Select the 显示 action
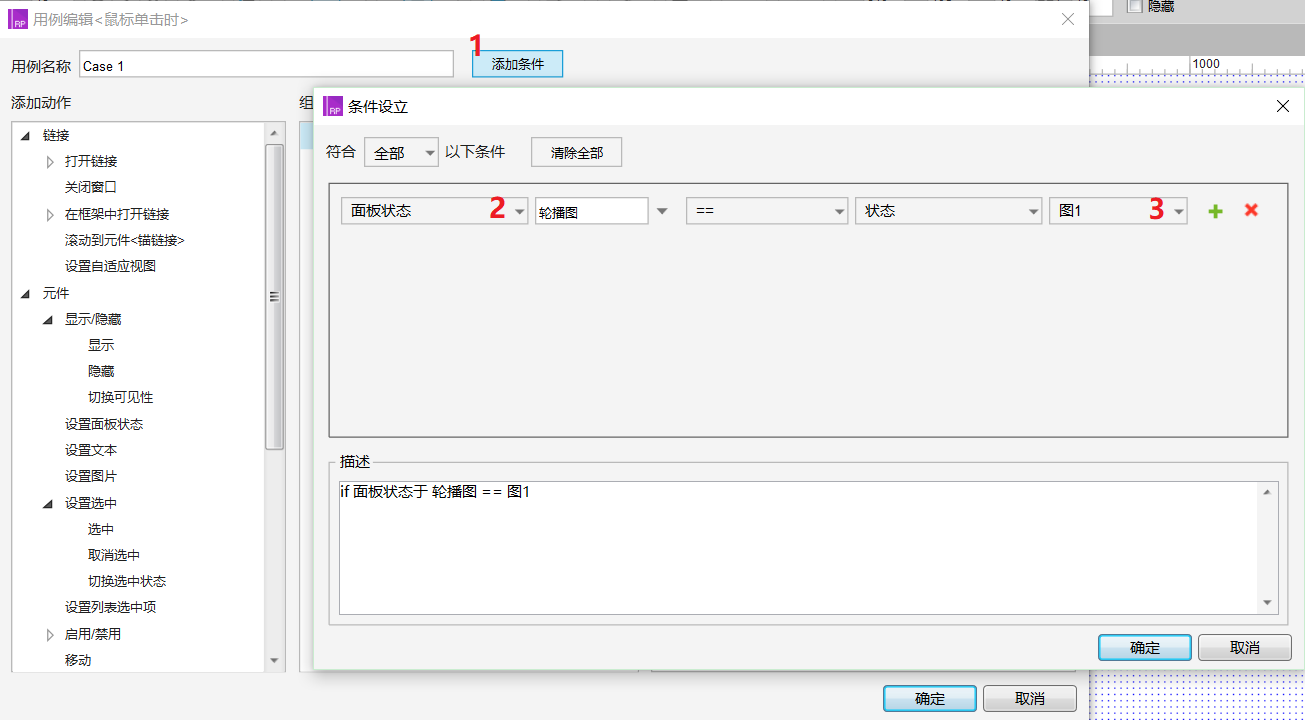The image size is (1305, 720). point(101,345)
